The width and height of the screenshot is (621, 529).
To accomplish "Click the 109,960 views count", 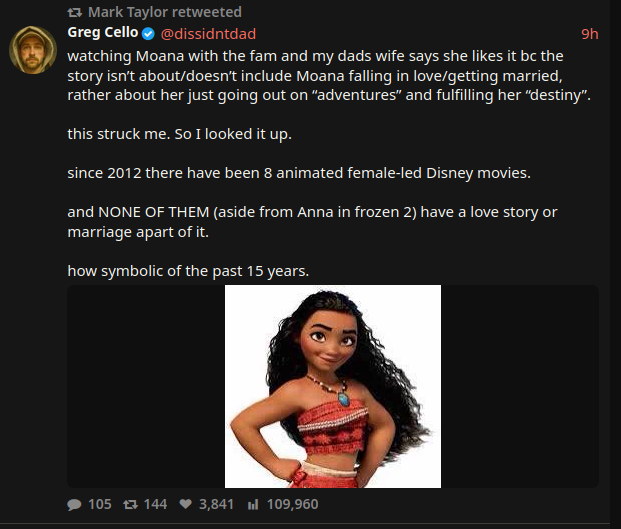I will (293, 504).
